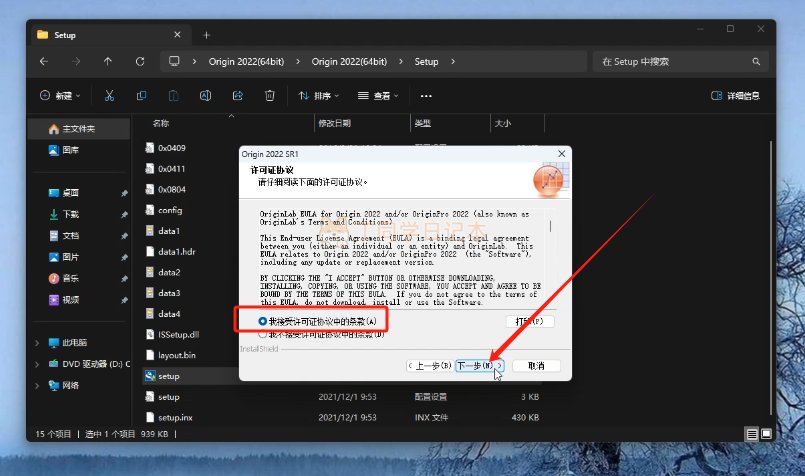The image size is (805, 476).
Task: Click the Rename icon in Explorer toolbar
Action: click(205, 96)
